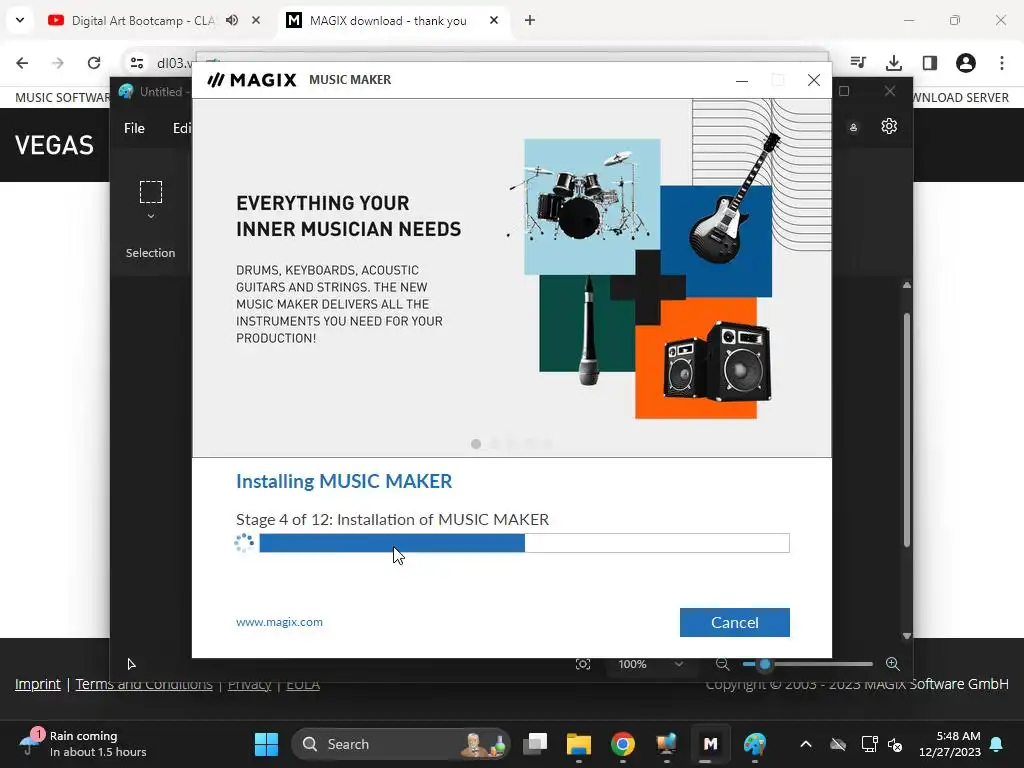Close the Digital Art Bootcamp tab
Image resolution: width=1024 pixels, height=768 pixels.
[256, 20]
